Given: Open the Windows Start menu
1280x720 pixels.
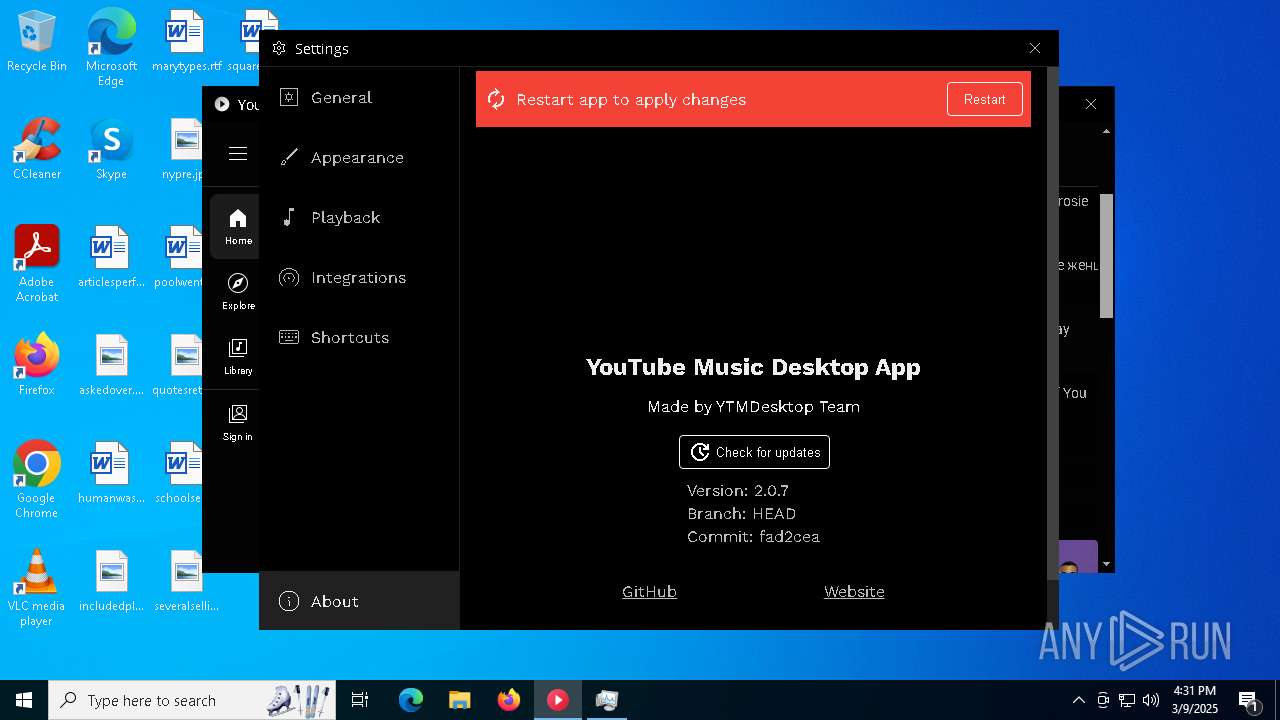Looking at the screenshot, I should coord(24,700).
